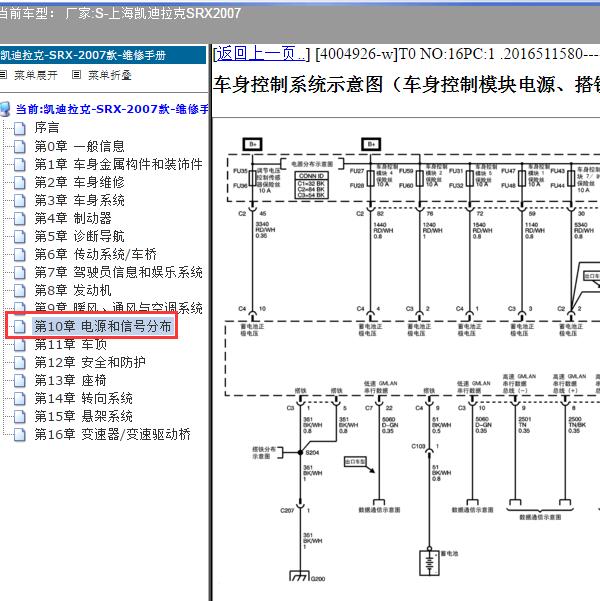Open the 序言 tree item
Image resolution: width=600 pixels, height=601 pixels.
pyautogui.click(x=47, y=128)
